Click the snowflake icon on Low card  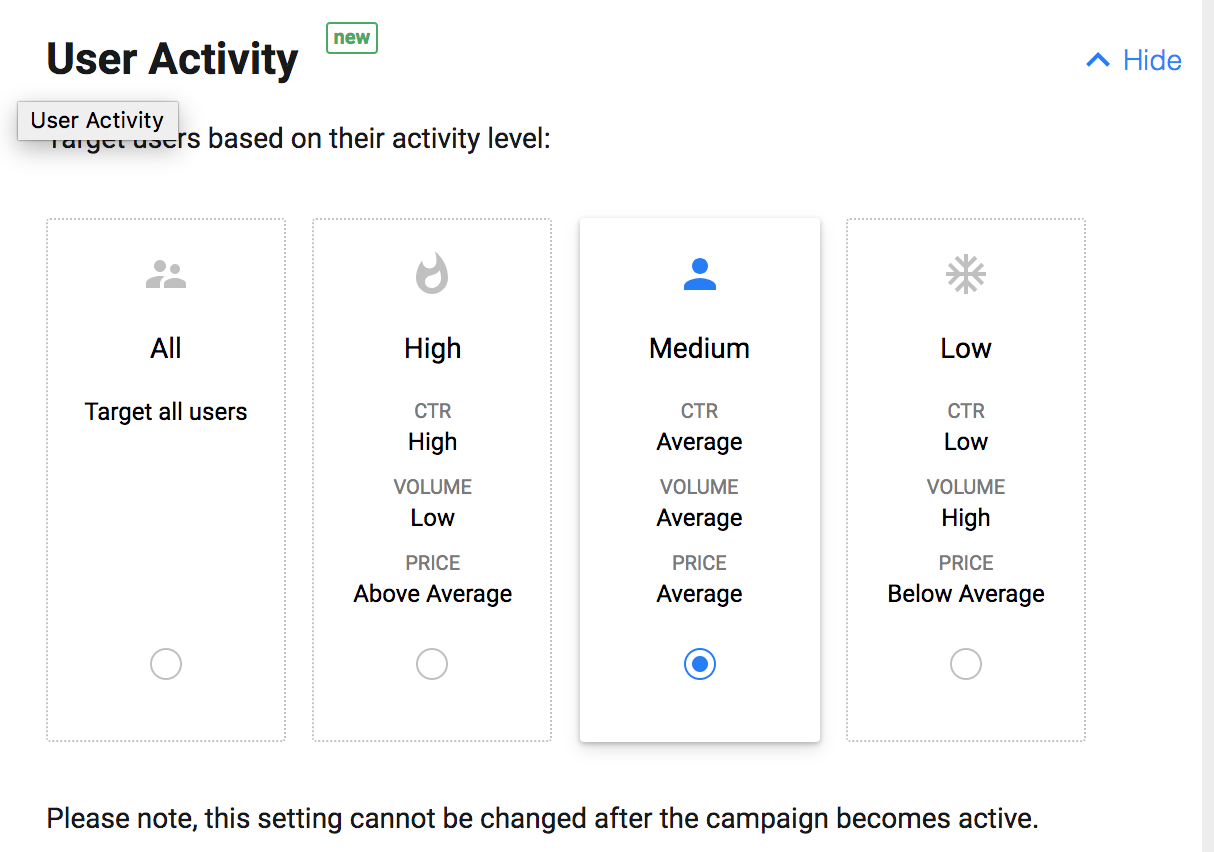click(966, 274)
